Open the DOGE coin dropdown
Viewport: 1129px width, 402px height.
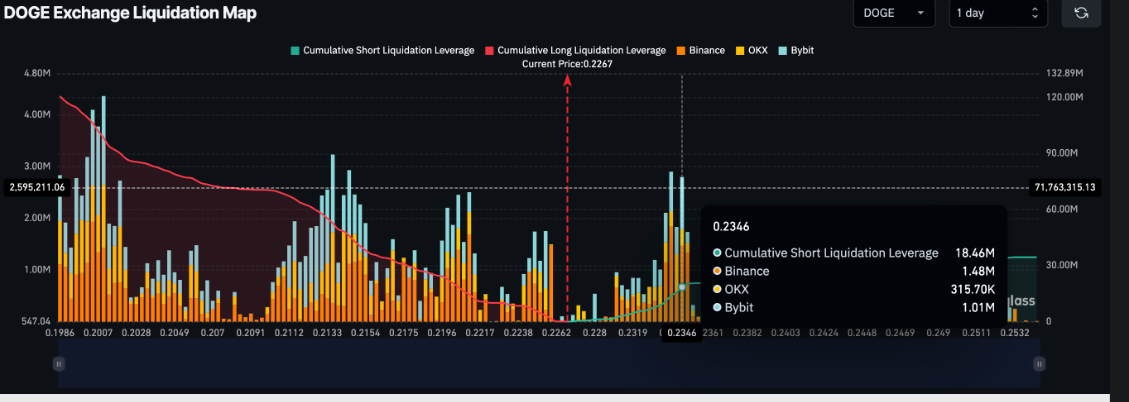[x=894, y=13]
